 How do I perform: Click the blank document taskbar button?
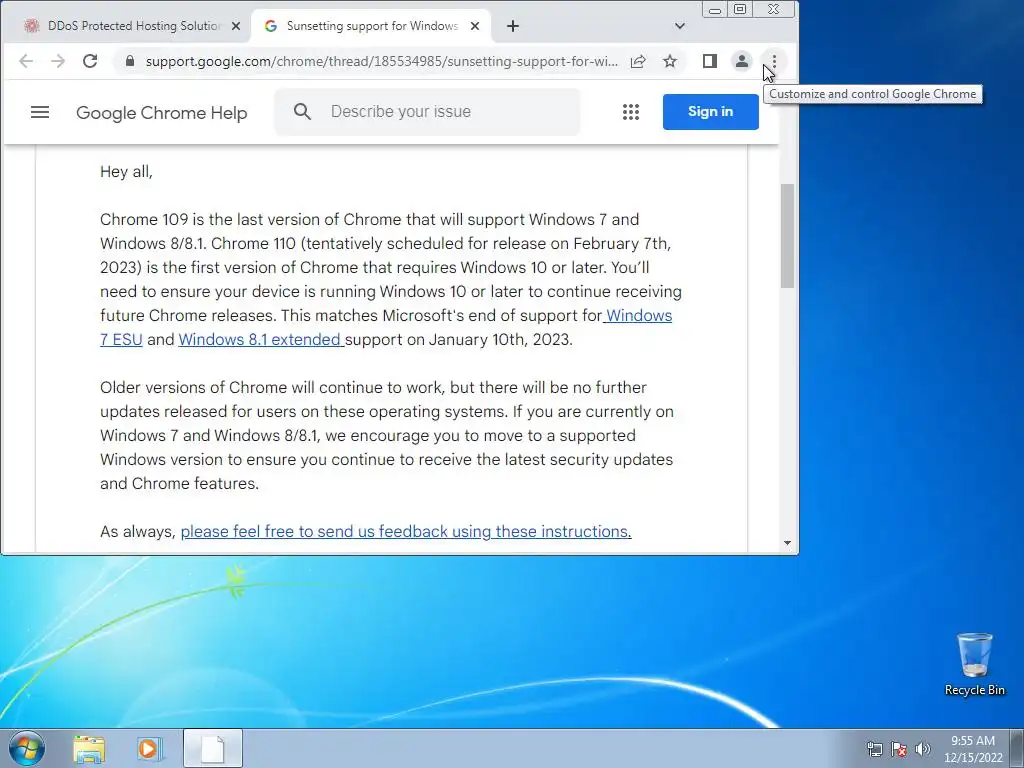click(x=213, y=748)
